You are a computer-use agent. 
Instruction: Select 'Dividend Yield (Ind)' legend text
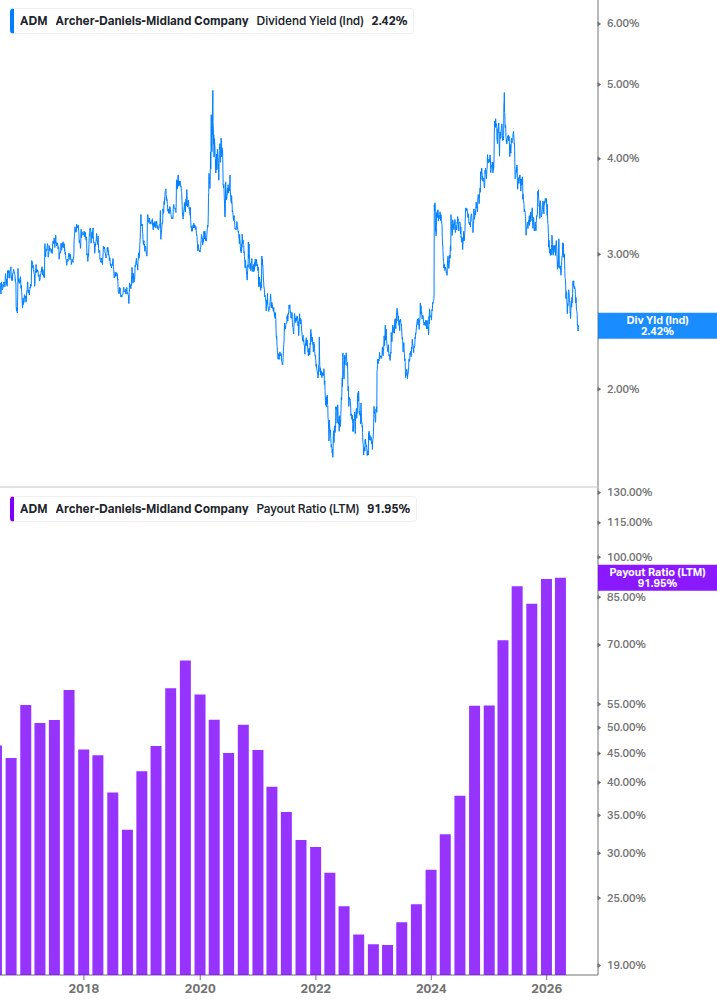[x=310, y=21]
